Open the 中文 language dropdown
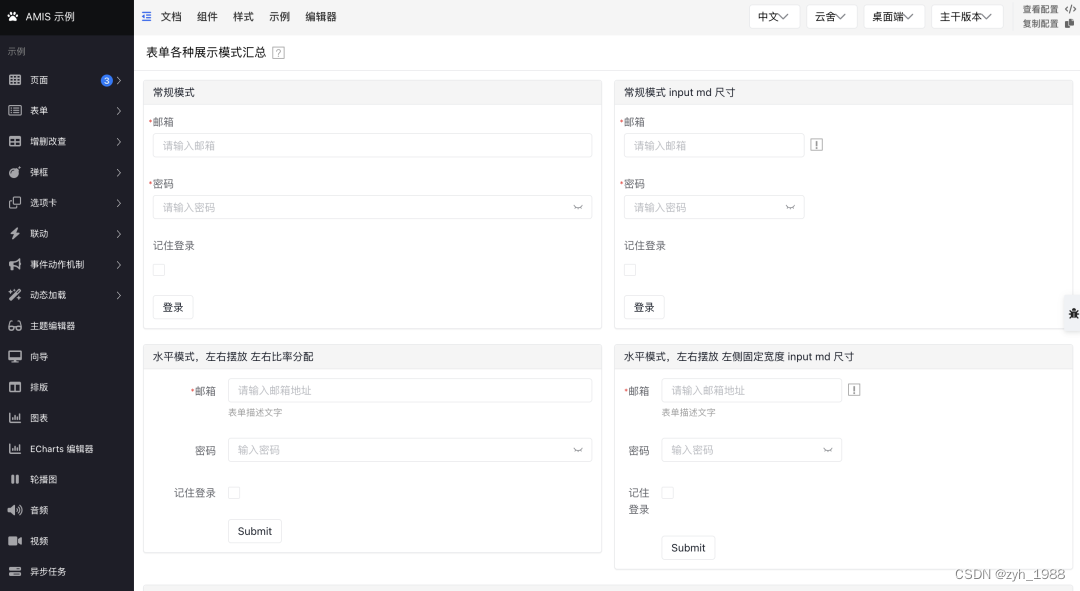Viewport: 1080px width, 591px height. click(x=774, y=17)
